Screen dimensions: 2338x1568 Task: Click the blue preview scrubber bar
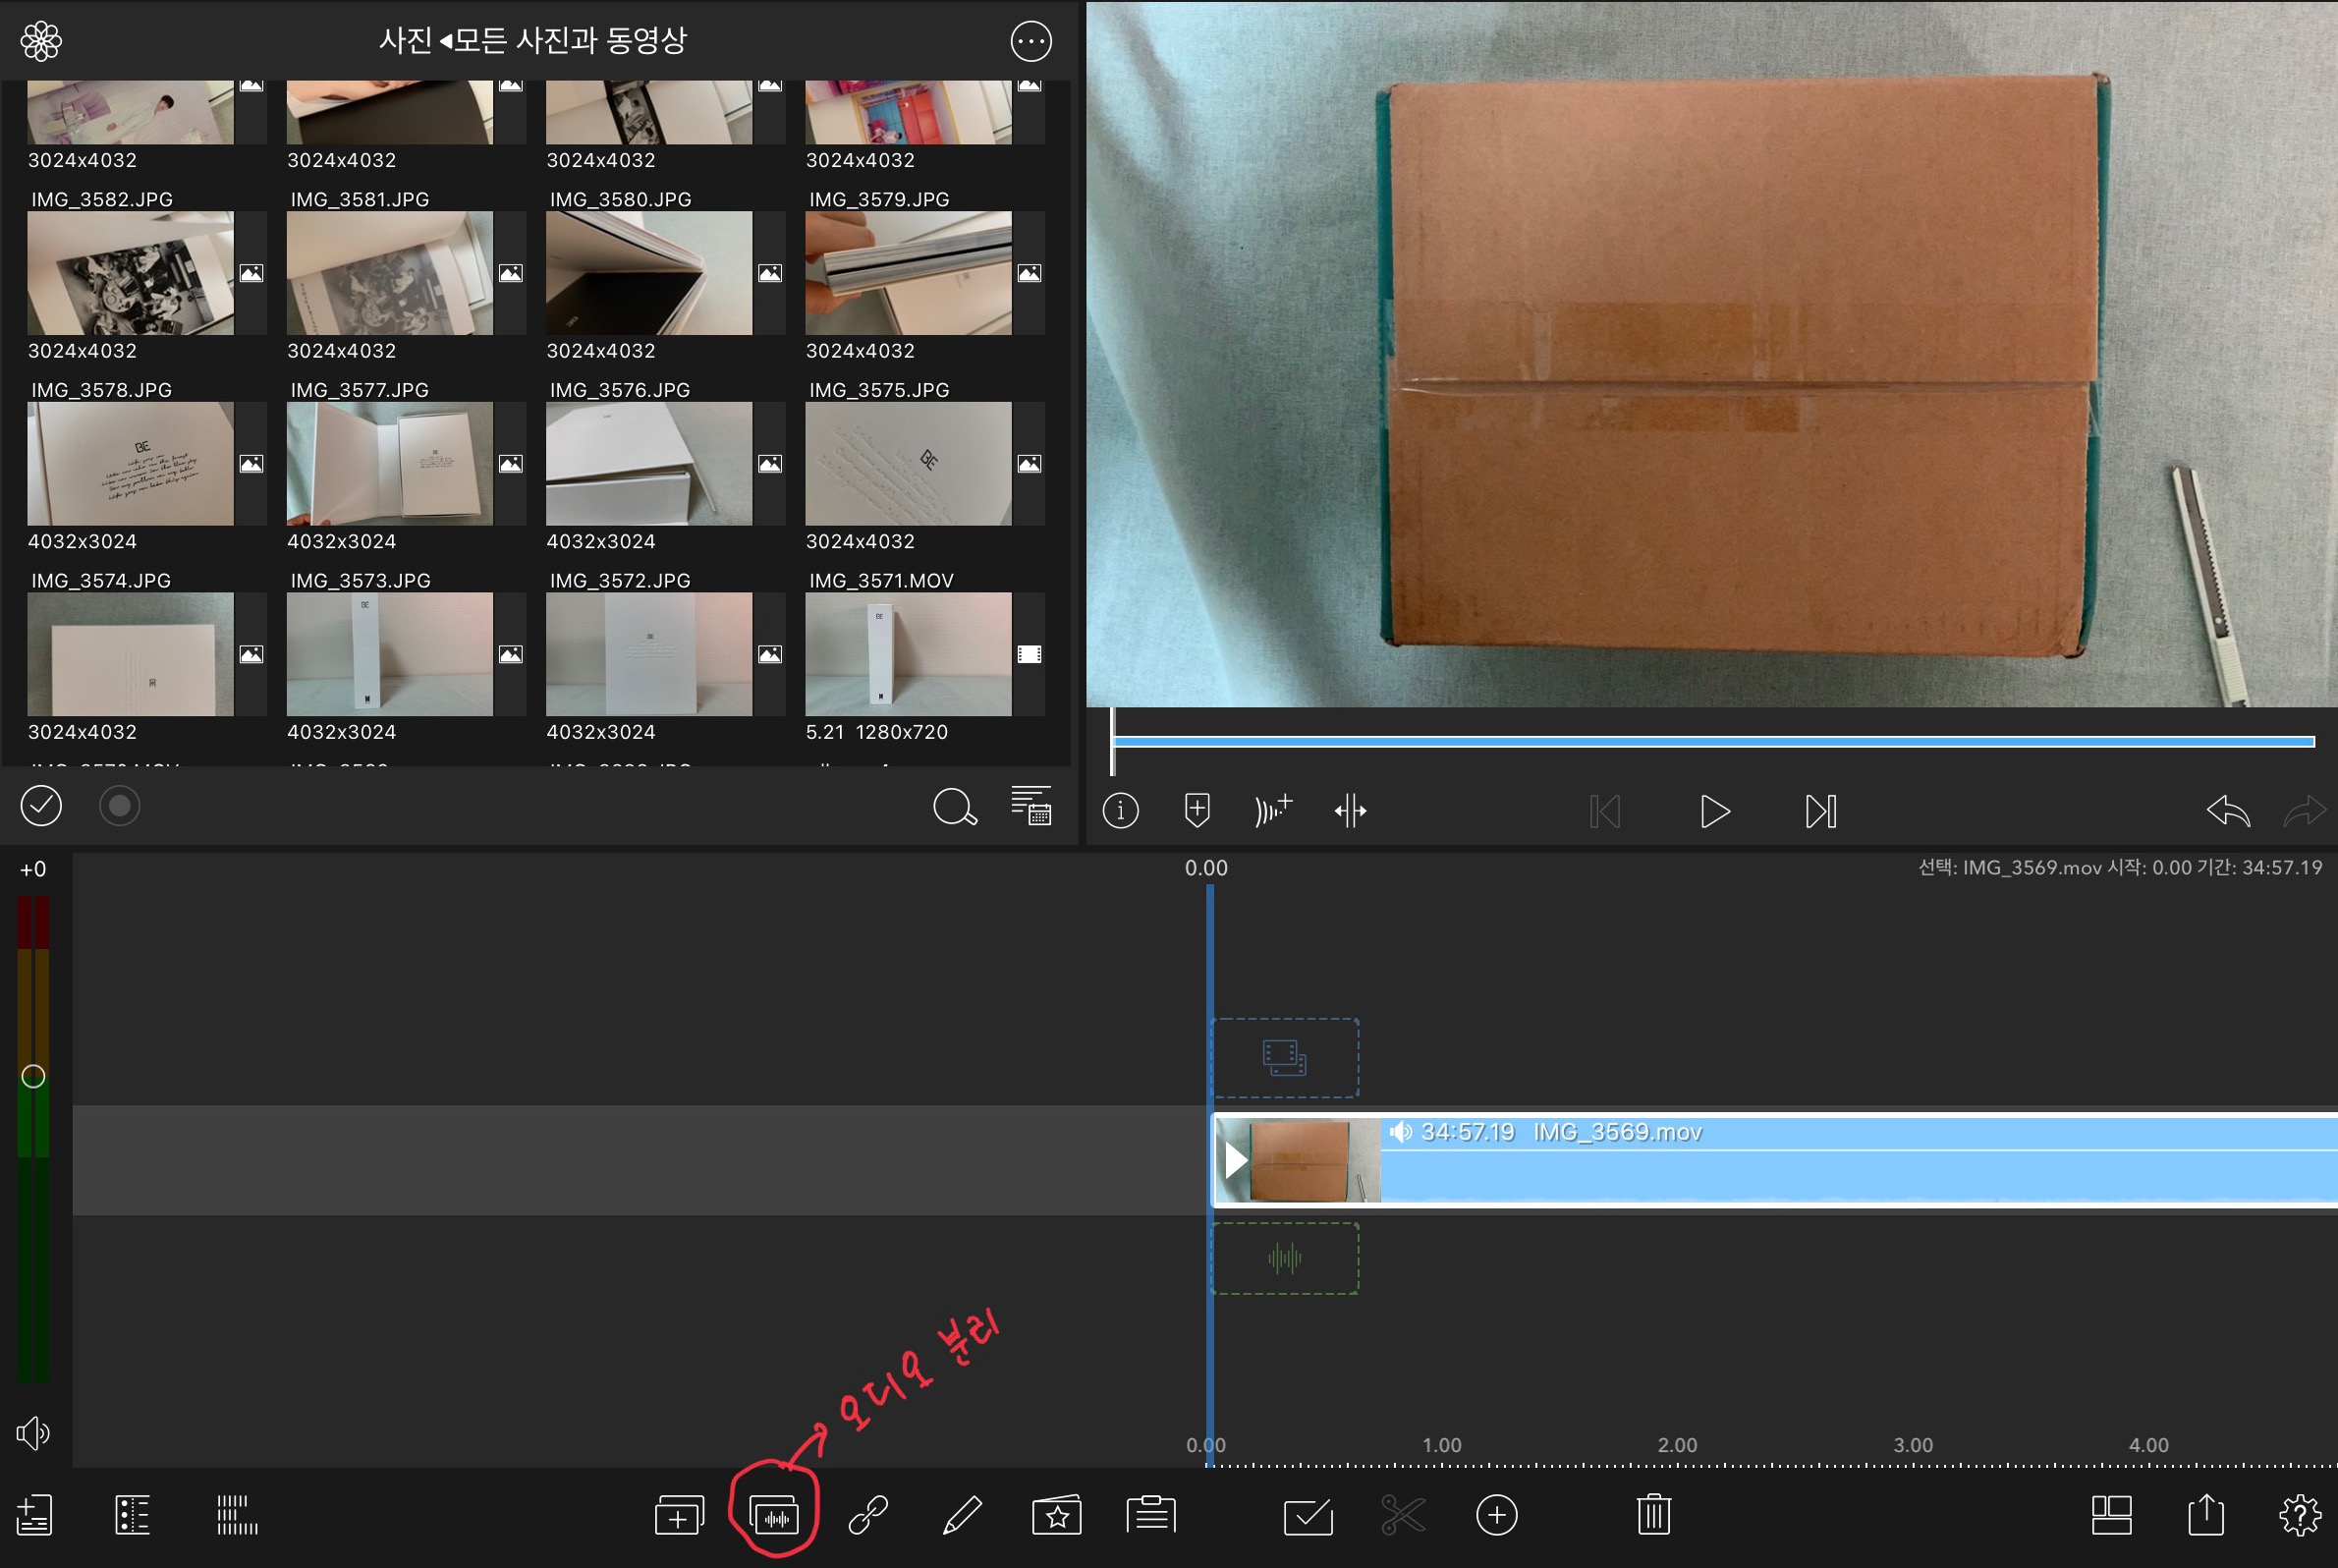tap(1712, 742)
